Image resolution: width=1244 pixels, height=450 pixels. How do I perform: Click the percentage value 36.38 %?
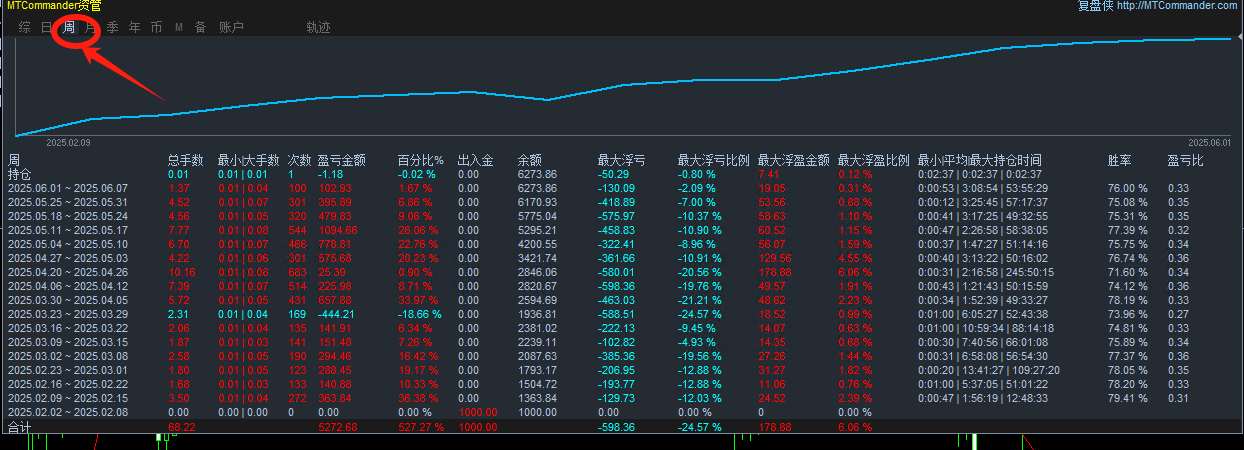[x=421, y=398]
